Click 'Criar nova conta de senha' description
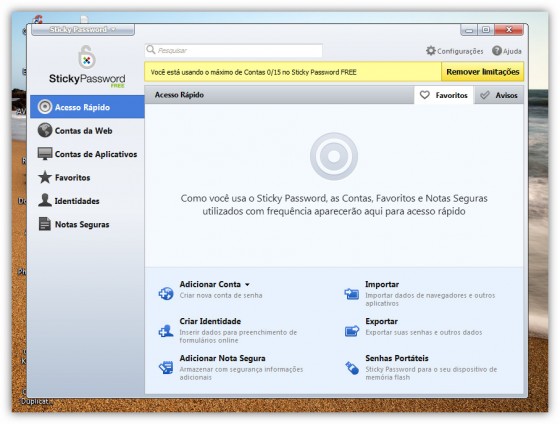The image size is (560, 424). coord(221,295)
